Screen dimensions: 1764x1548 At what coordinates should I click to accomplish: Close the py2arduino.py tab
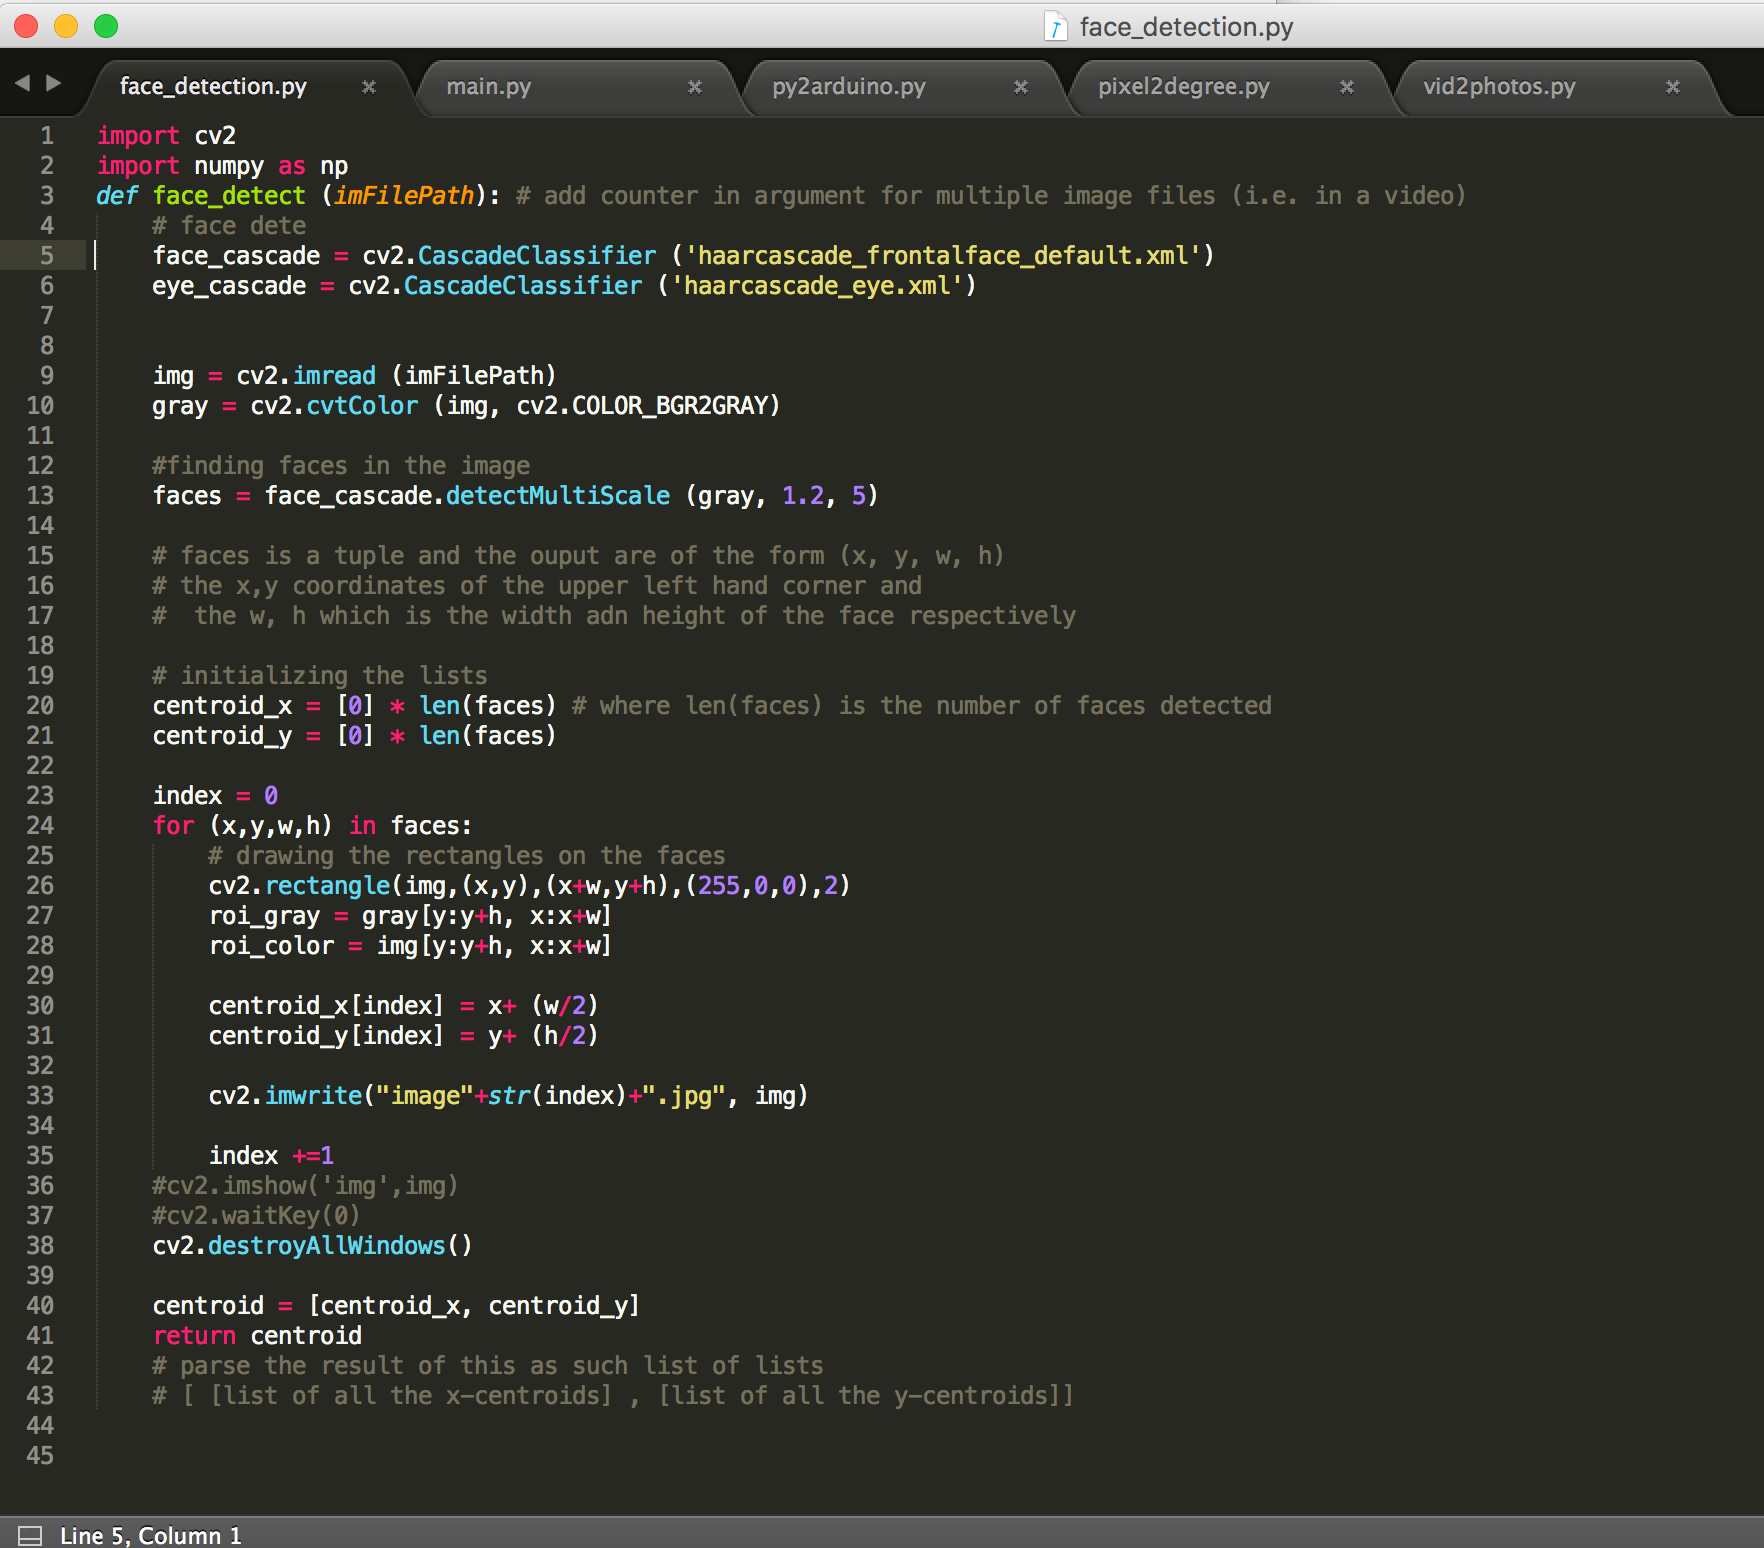pyautogui.click(x=1020, y=87)
